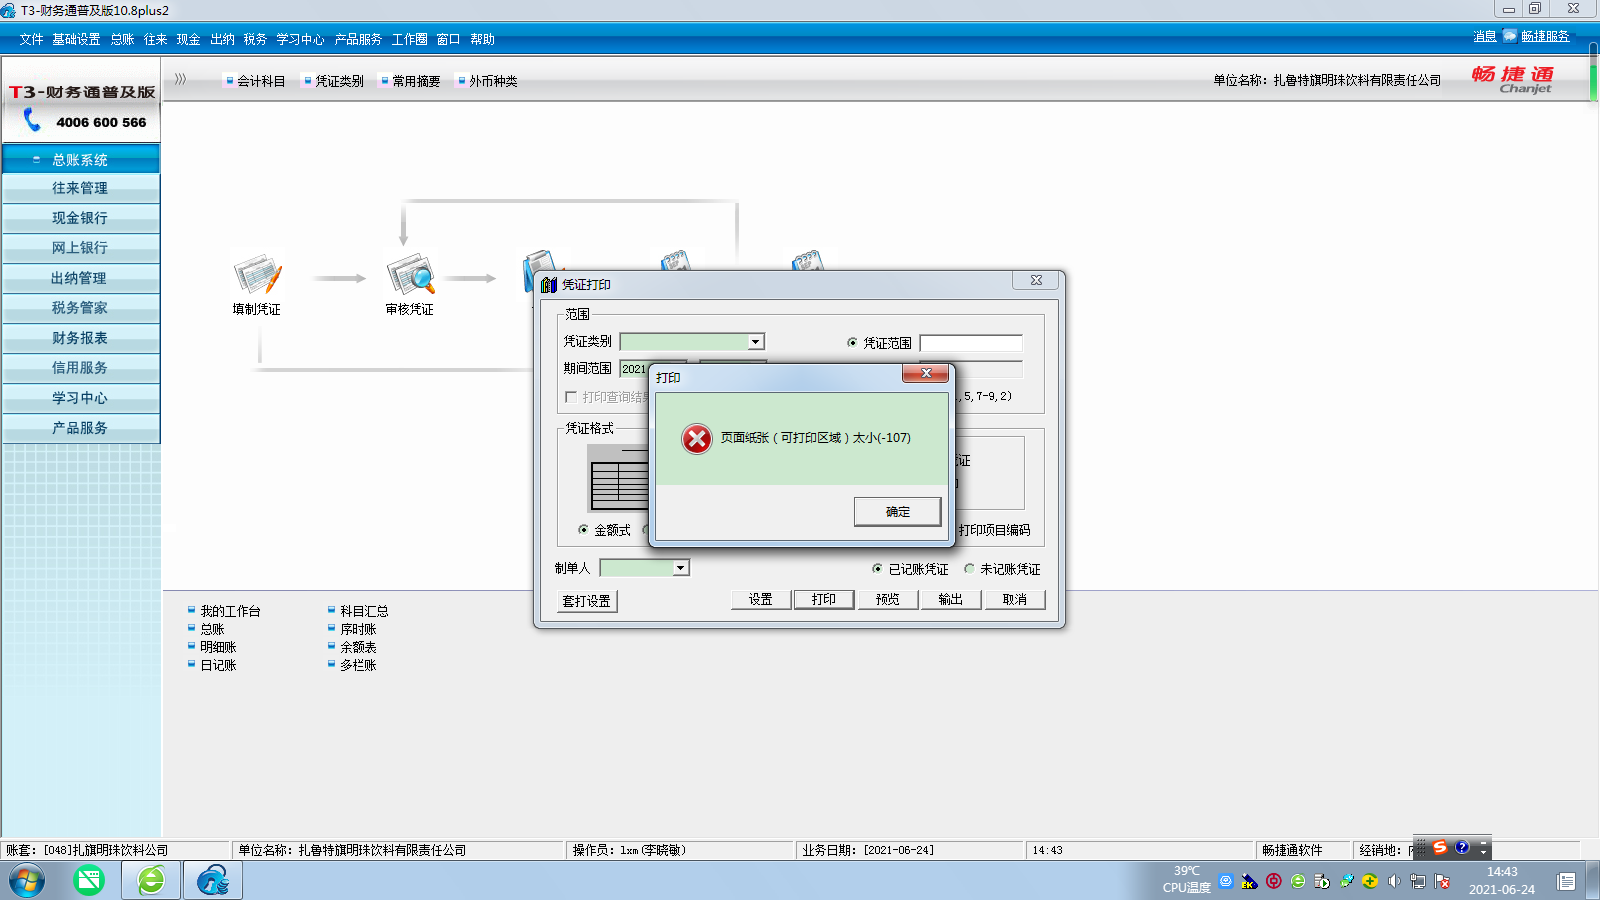
Task: Open the 学习中心 menu
Action: [x=300, y=39]
